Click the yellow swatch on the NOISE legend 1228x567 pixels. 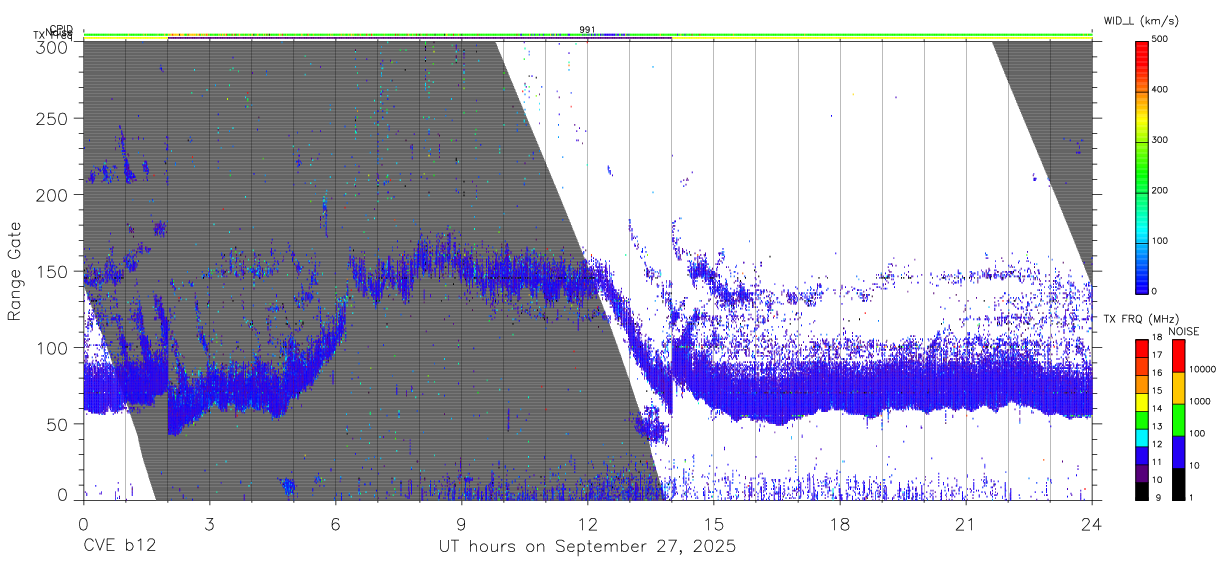pyautogui.click(x=1177, y=388)
